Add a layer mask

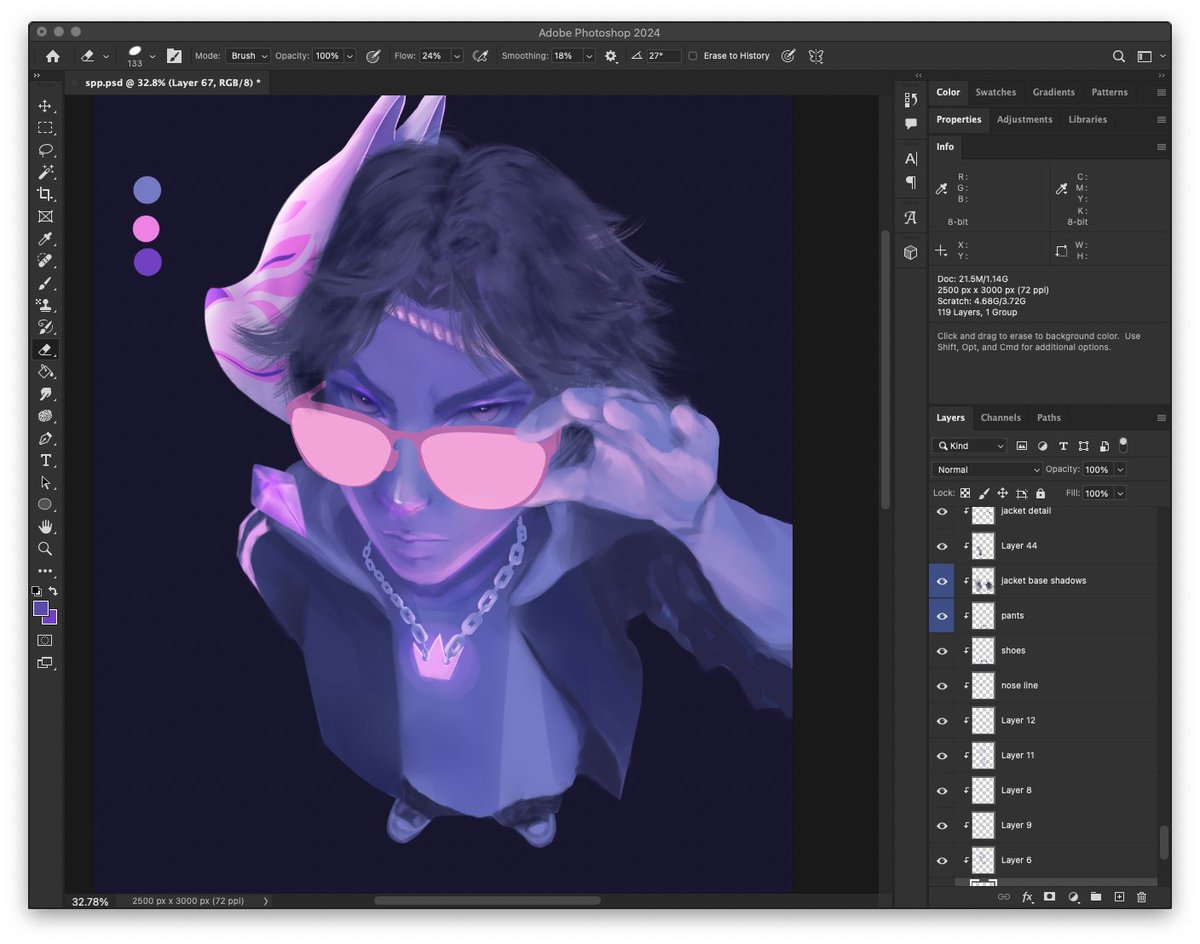pyautogui.click(x=1049, y=897)
